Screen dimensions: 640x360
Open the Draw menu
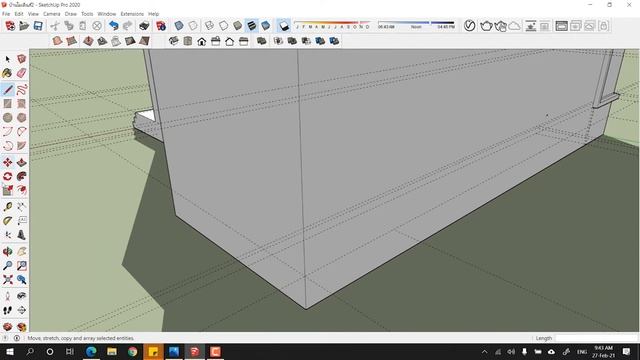point(71,14)
